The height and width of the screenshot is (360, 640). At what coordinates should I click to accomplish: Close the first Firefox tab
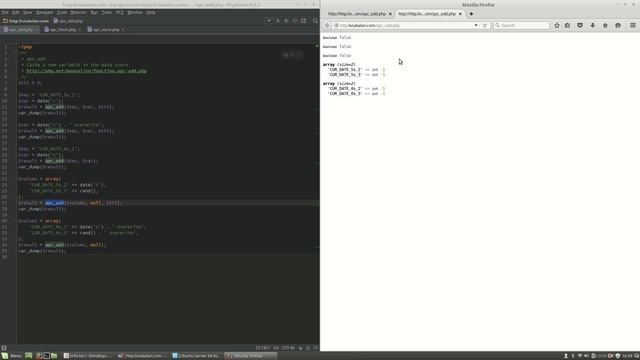(390, 14)
